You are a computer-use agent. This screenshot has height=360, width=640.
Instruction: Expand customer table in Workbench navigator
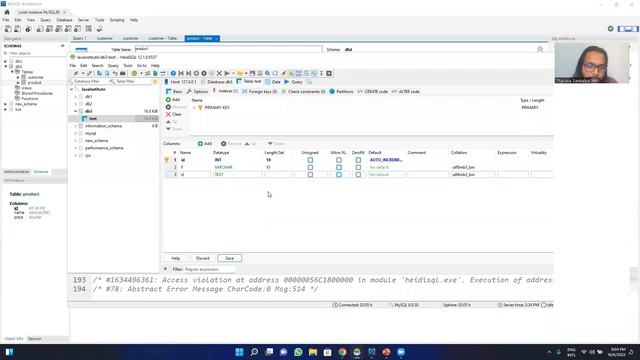(x=18, y=77)
